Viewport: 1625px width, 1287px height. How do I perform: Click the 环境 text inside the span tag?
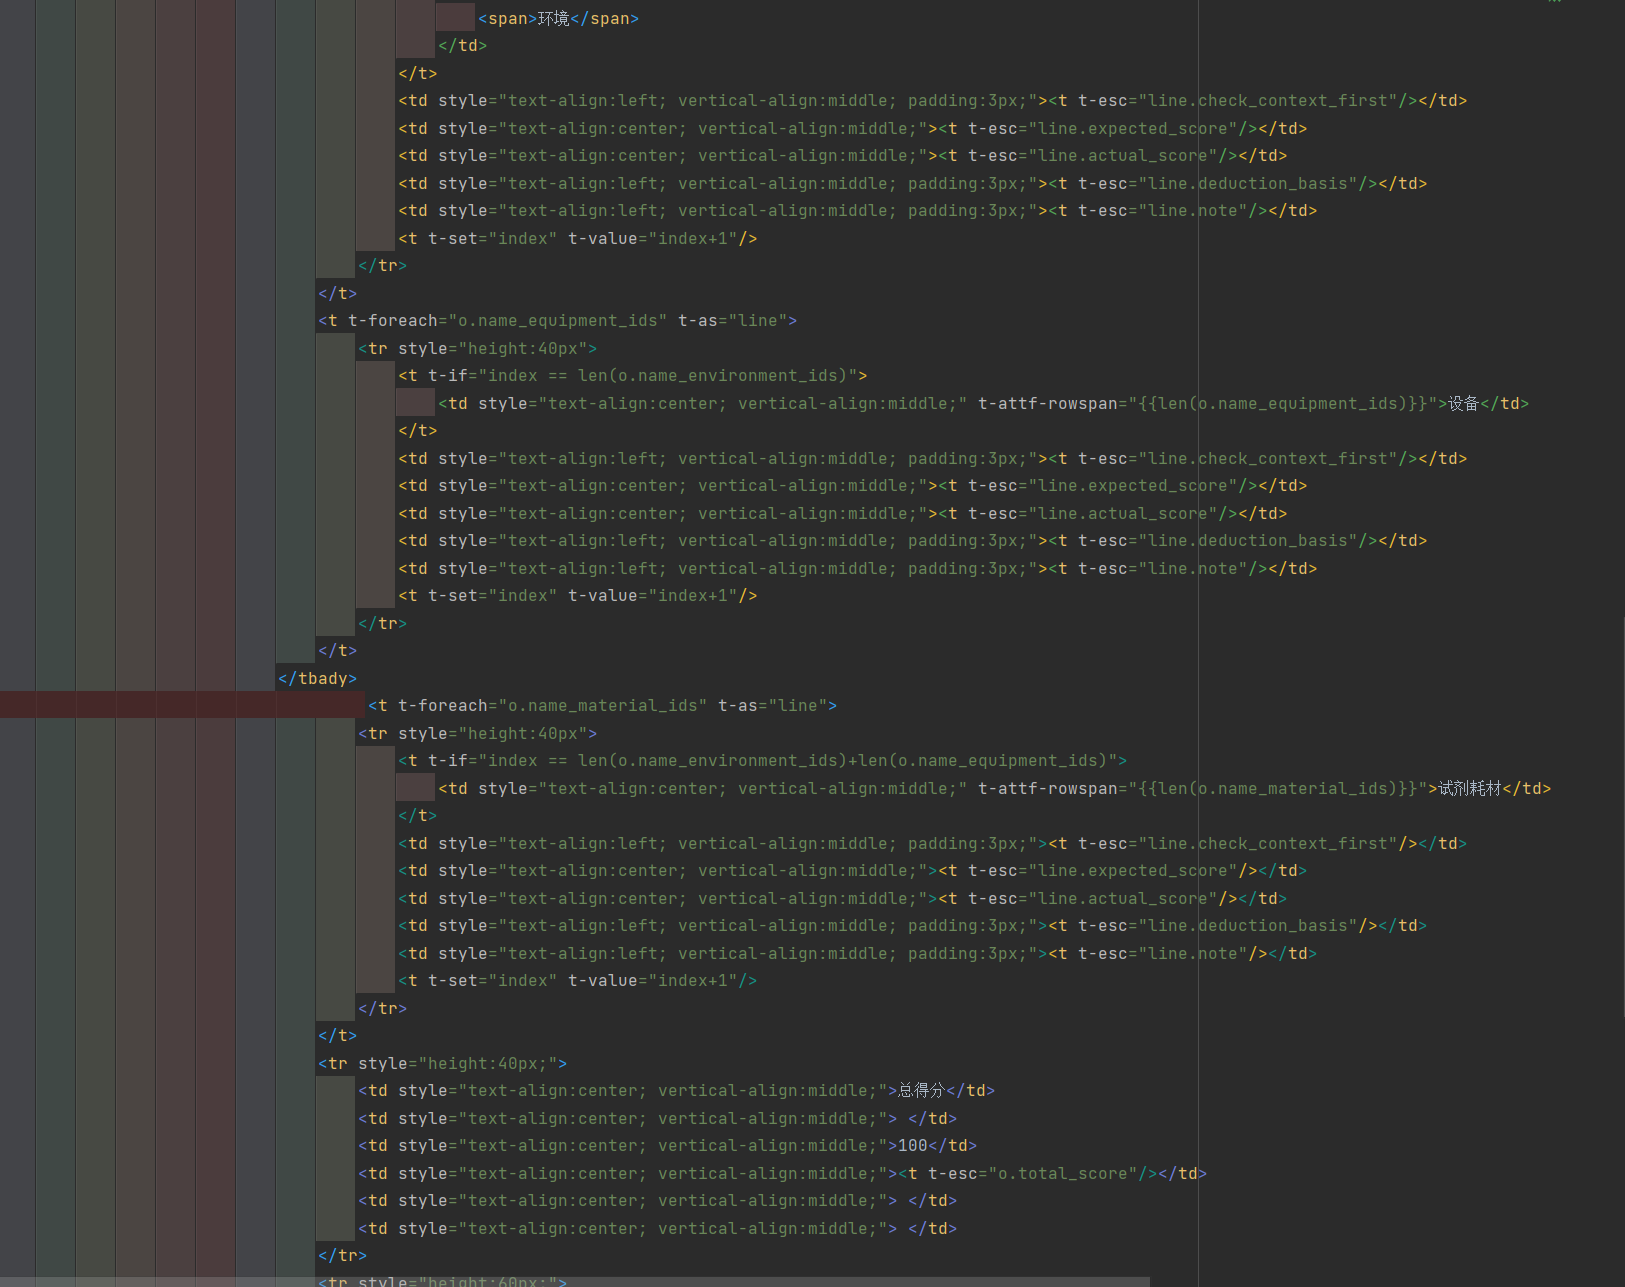(553, 19)
